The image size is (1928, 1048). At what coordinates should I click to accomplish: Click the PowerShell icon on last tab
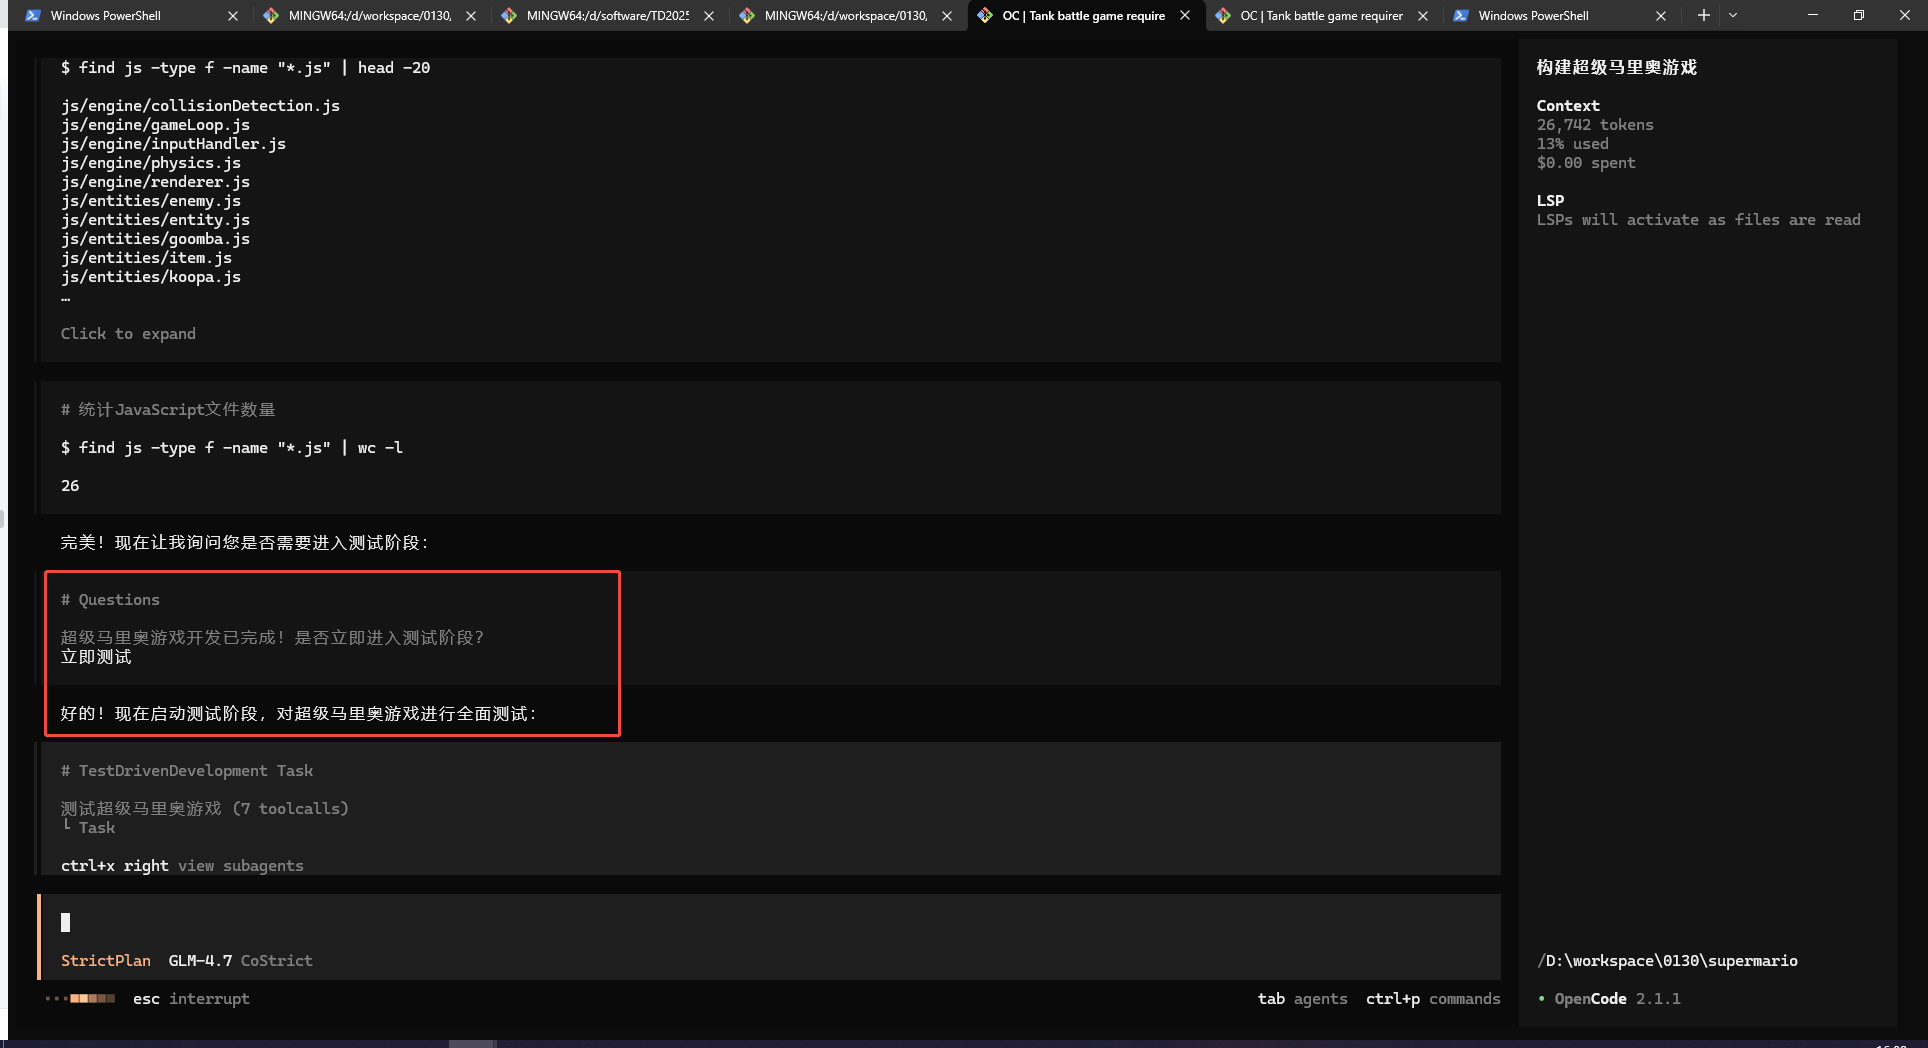(x=1461, y=16)
